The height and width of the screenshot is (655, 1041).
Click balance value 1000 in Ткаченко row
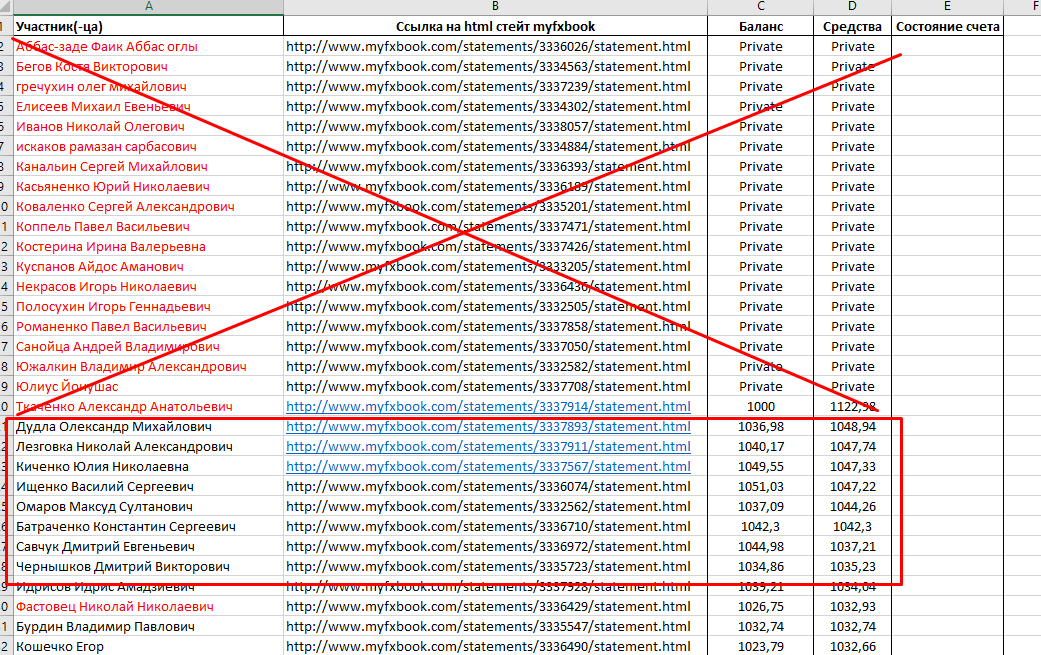[760, 406]
